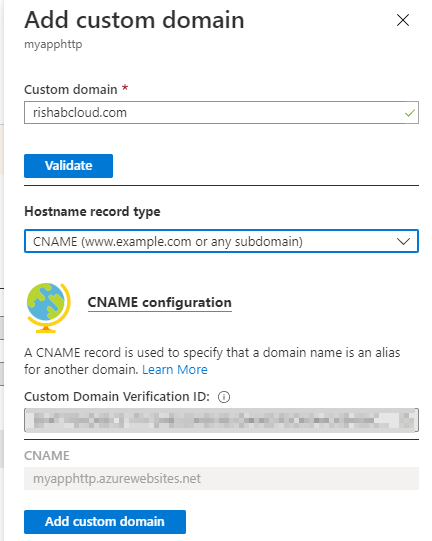Click the CNAME configuration heading

(159, 303)
